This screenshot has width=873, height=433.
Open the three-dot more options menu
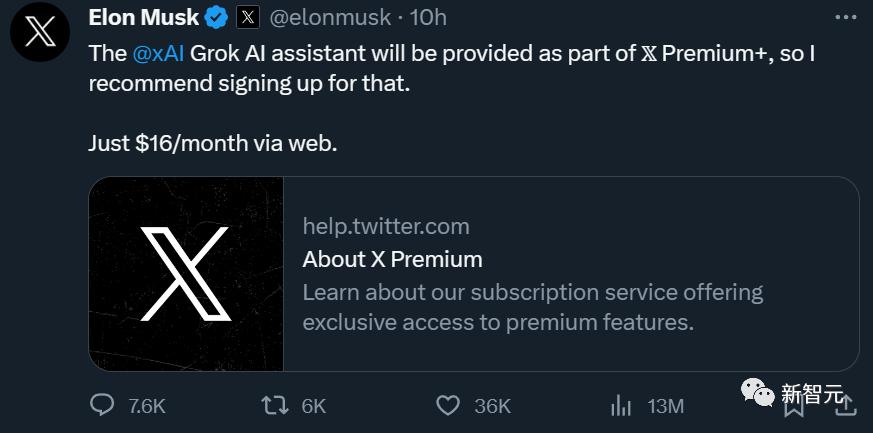[x=845, y=18]
